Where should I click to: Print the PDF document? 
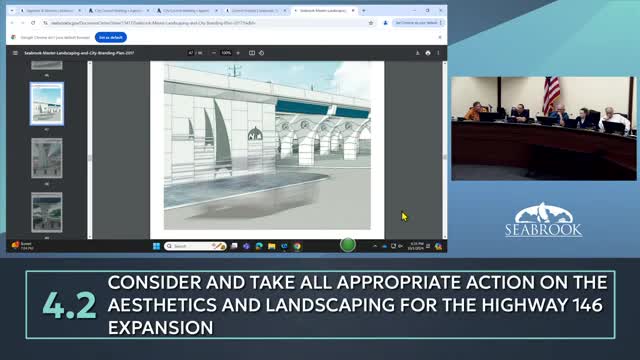pyautogui.click(x=428, y=53)
